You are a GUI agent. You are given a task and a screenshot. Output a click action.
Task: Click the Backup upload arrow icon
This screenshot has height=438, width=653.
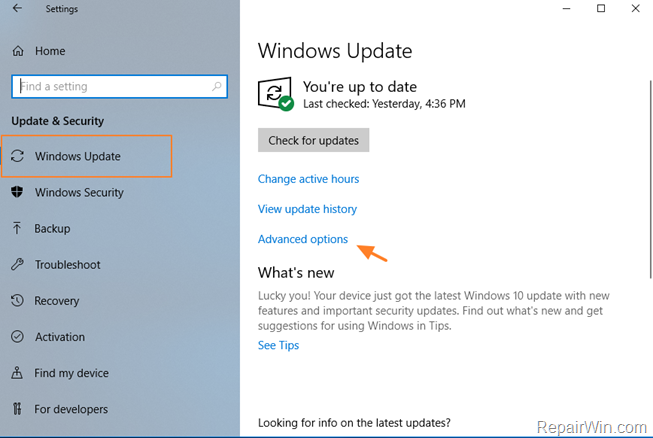[17, 228]
